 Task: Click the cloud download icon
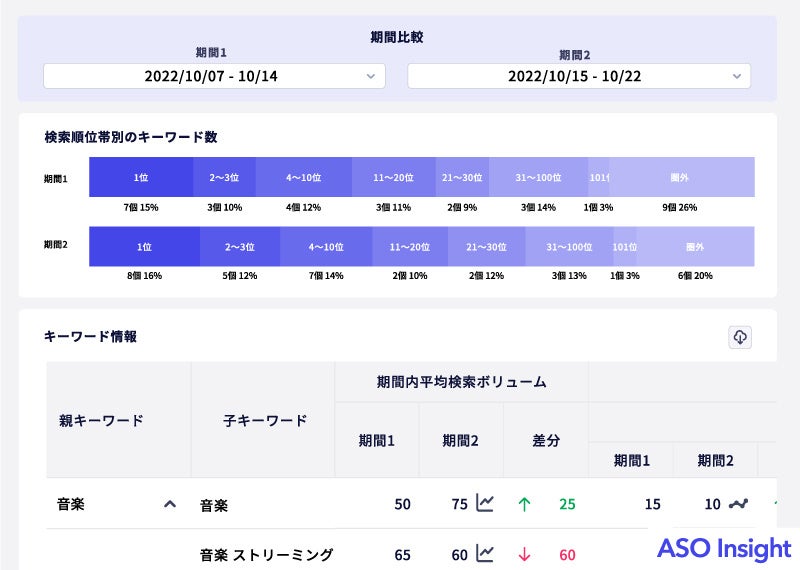pos(740,337)
